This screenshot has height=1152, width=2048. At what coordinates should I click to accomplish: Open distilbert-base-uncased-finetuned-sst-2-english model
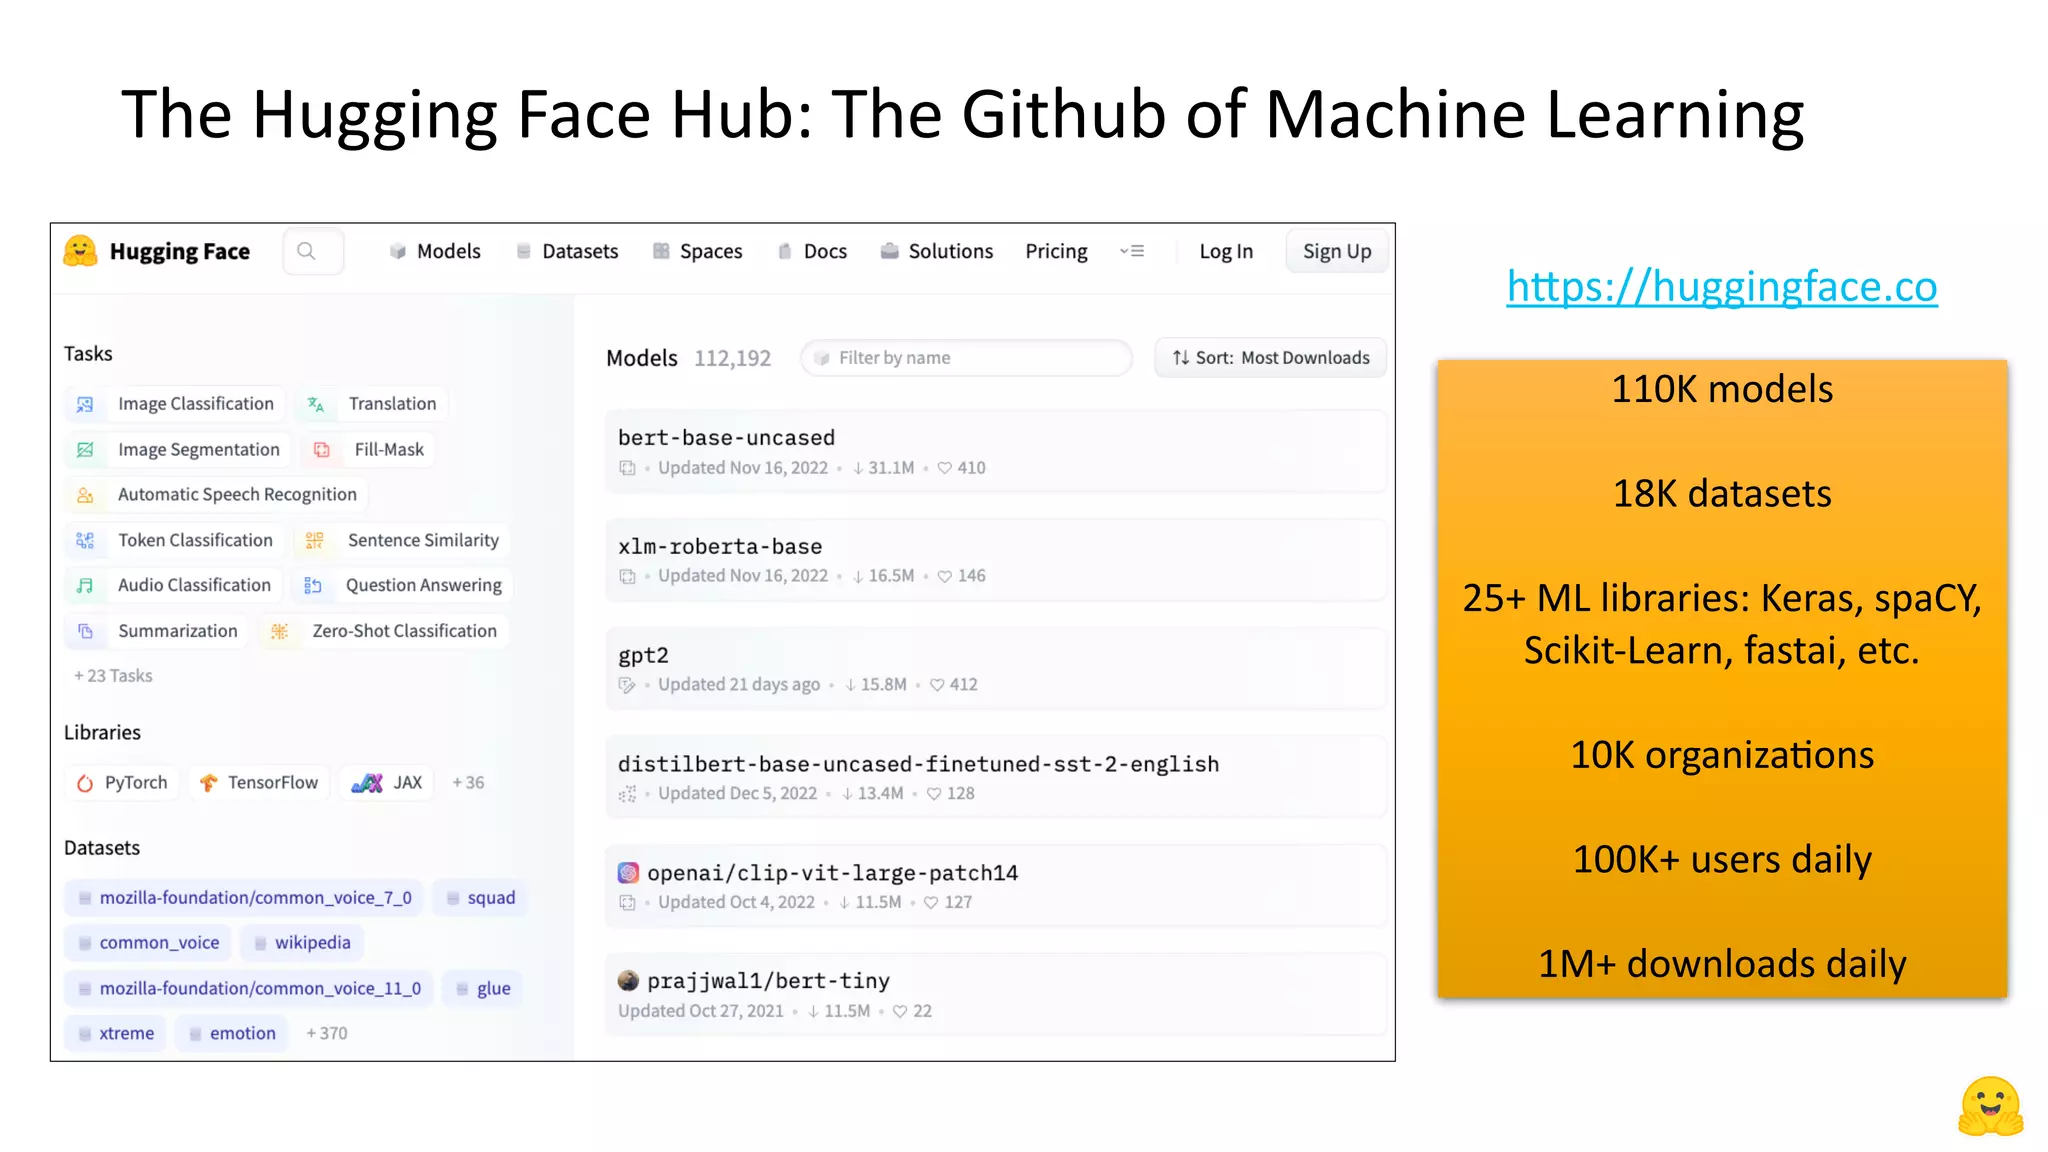point(995,778)
